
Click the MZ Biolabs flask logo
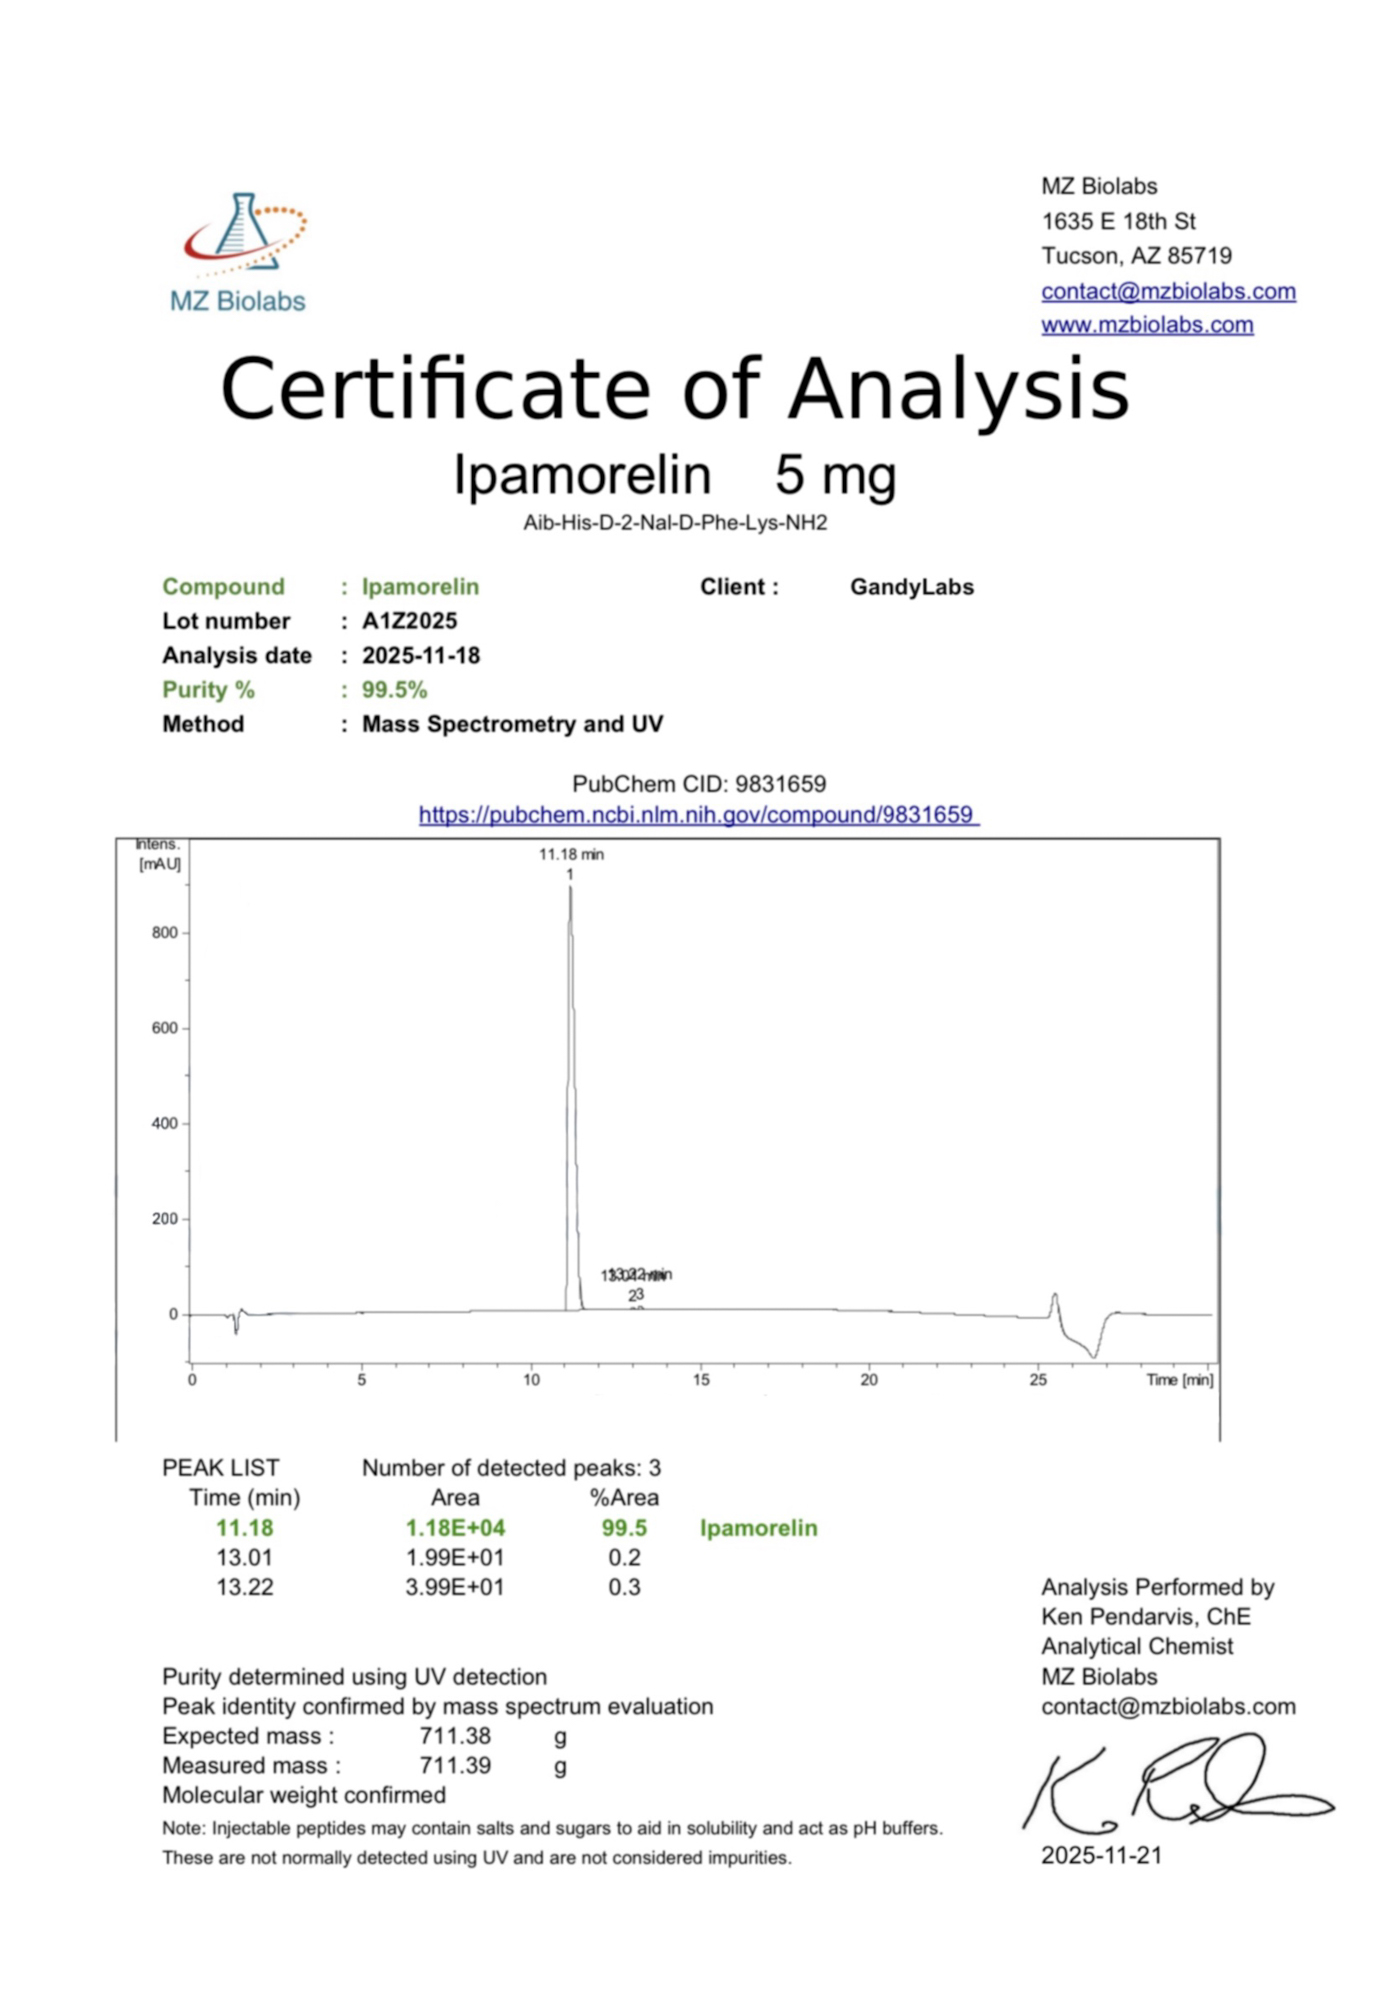tap(243, 235)
